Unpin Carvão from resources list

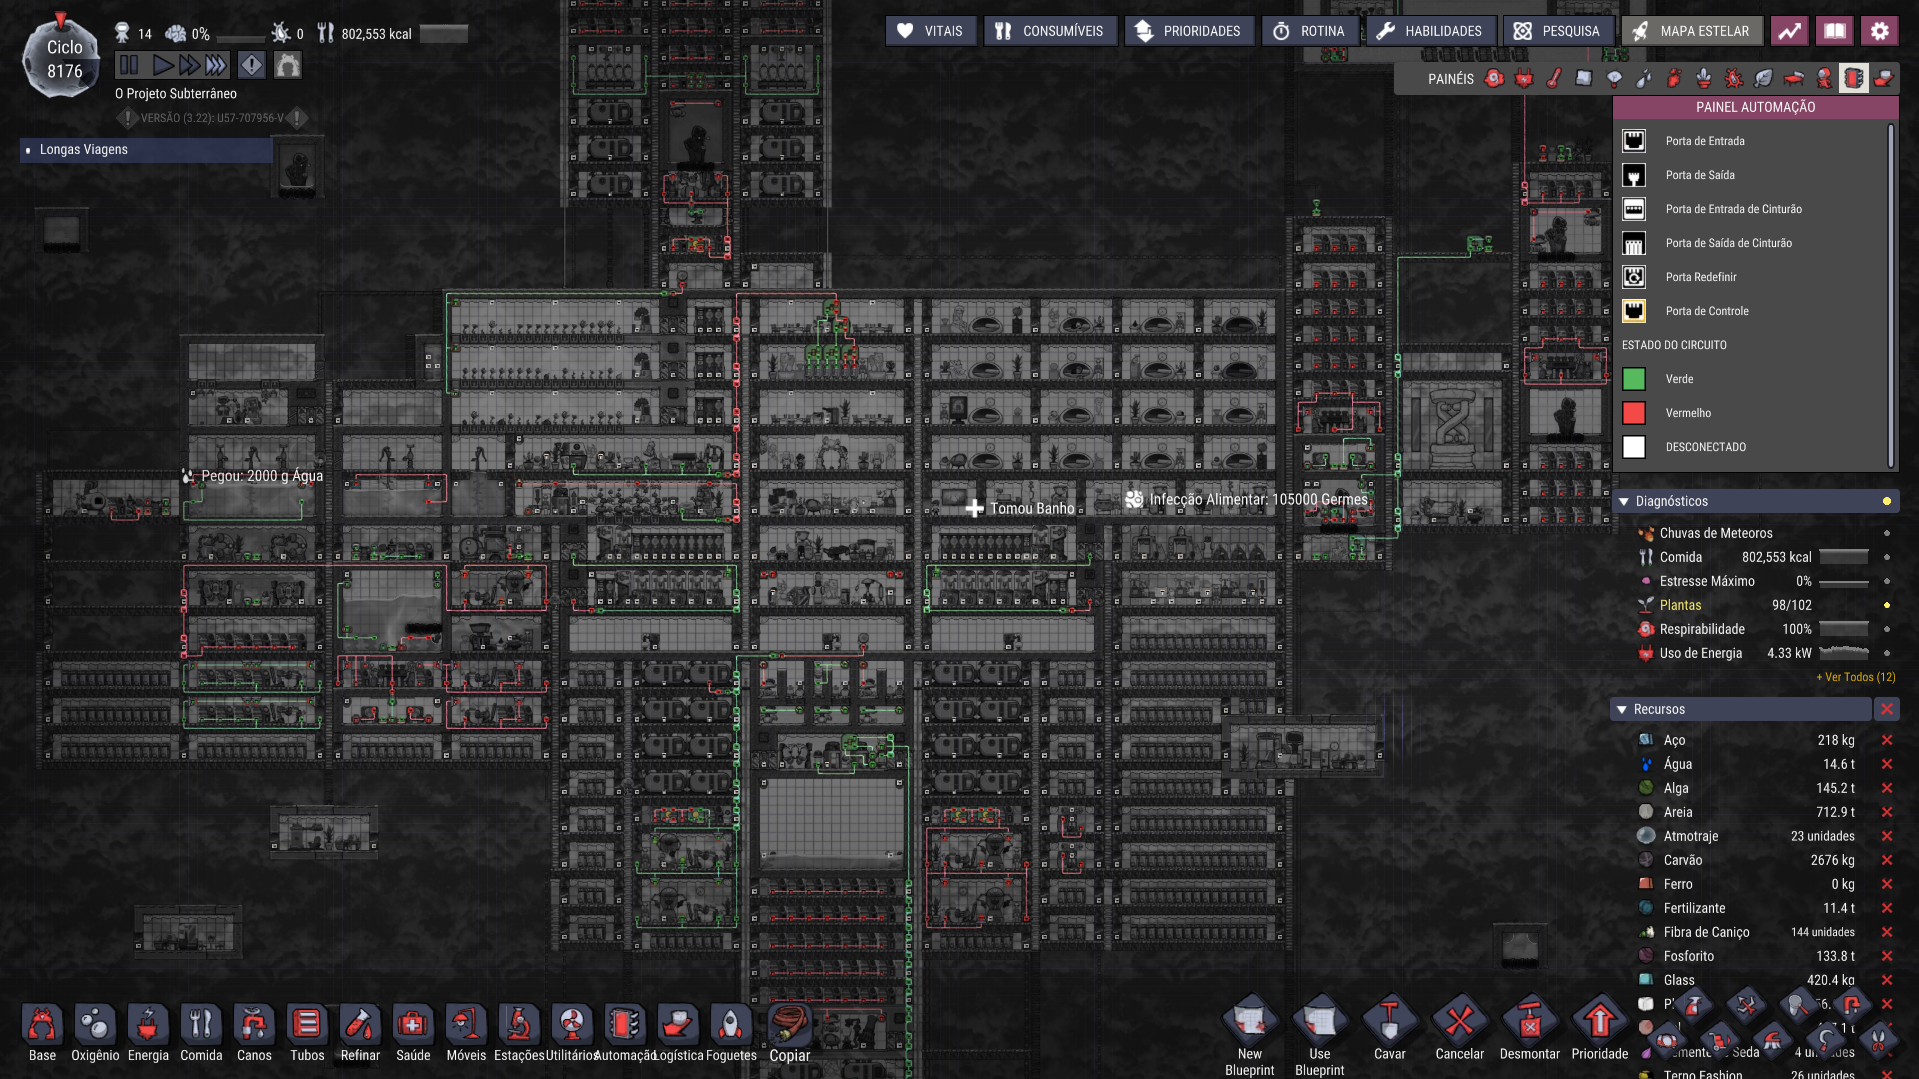[1887, 860]
